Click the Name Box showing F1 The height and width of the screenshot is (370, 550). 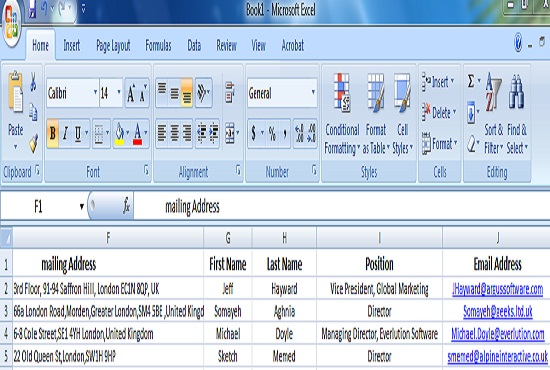(44, 206)
